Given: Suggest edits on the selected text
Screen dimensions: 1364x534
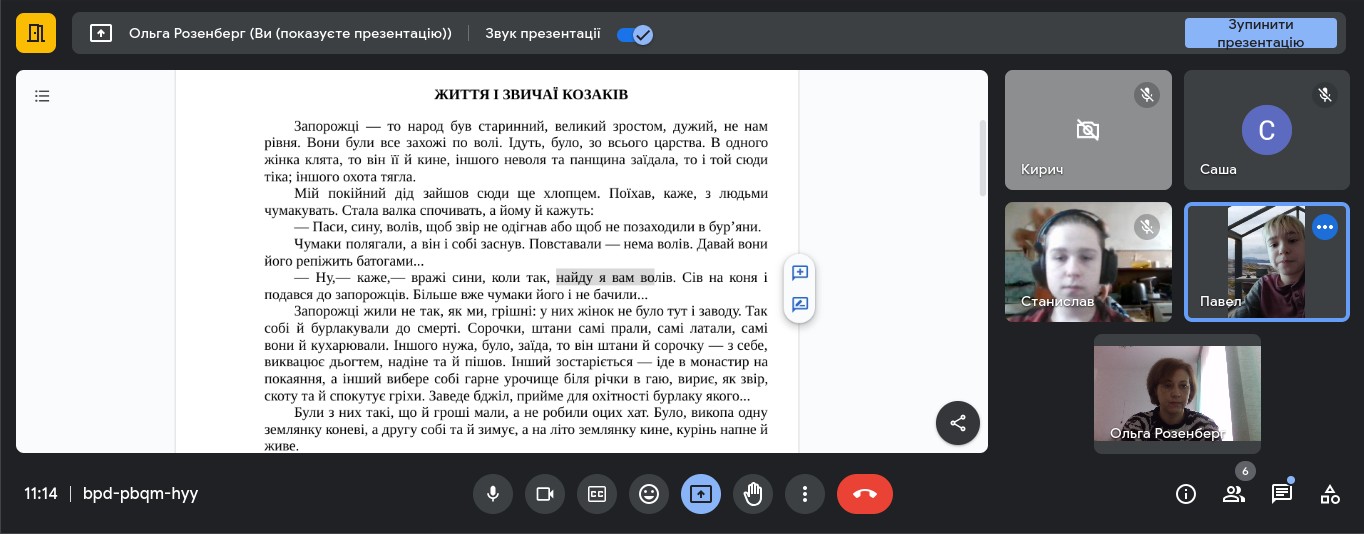Looking at the screenshot, I should 800,305.
